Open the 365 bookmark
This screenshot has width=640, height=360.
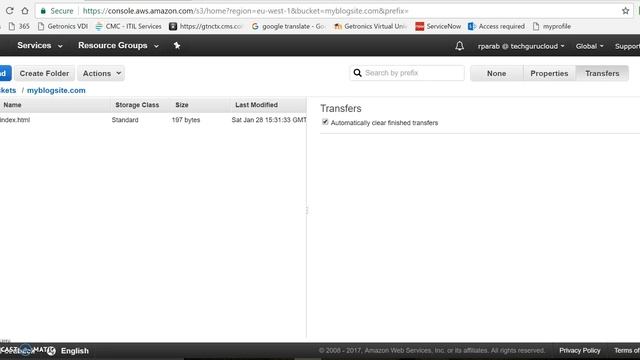[x=19, y=27]
